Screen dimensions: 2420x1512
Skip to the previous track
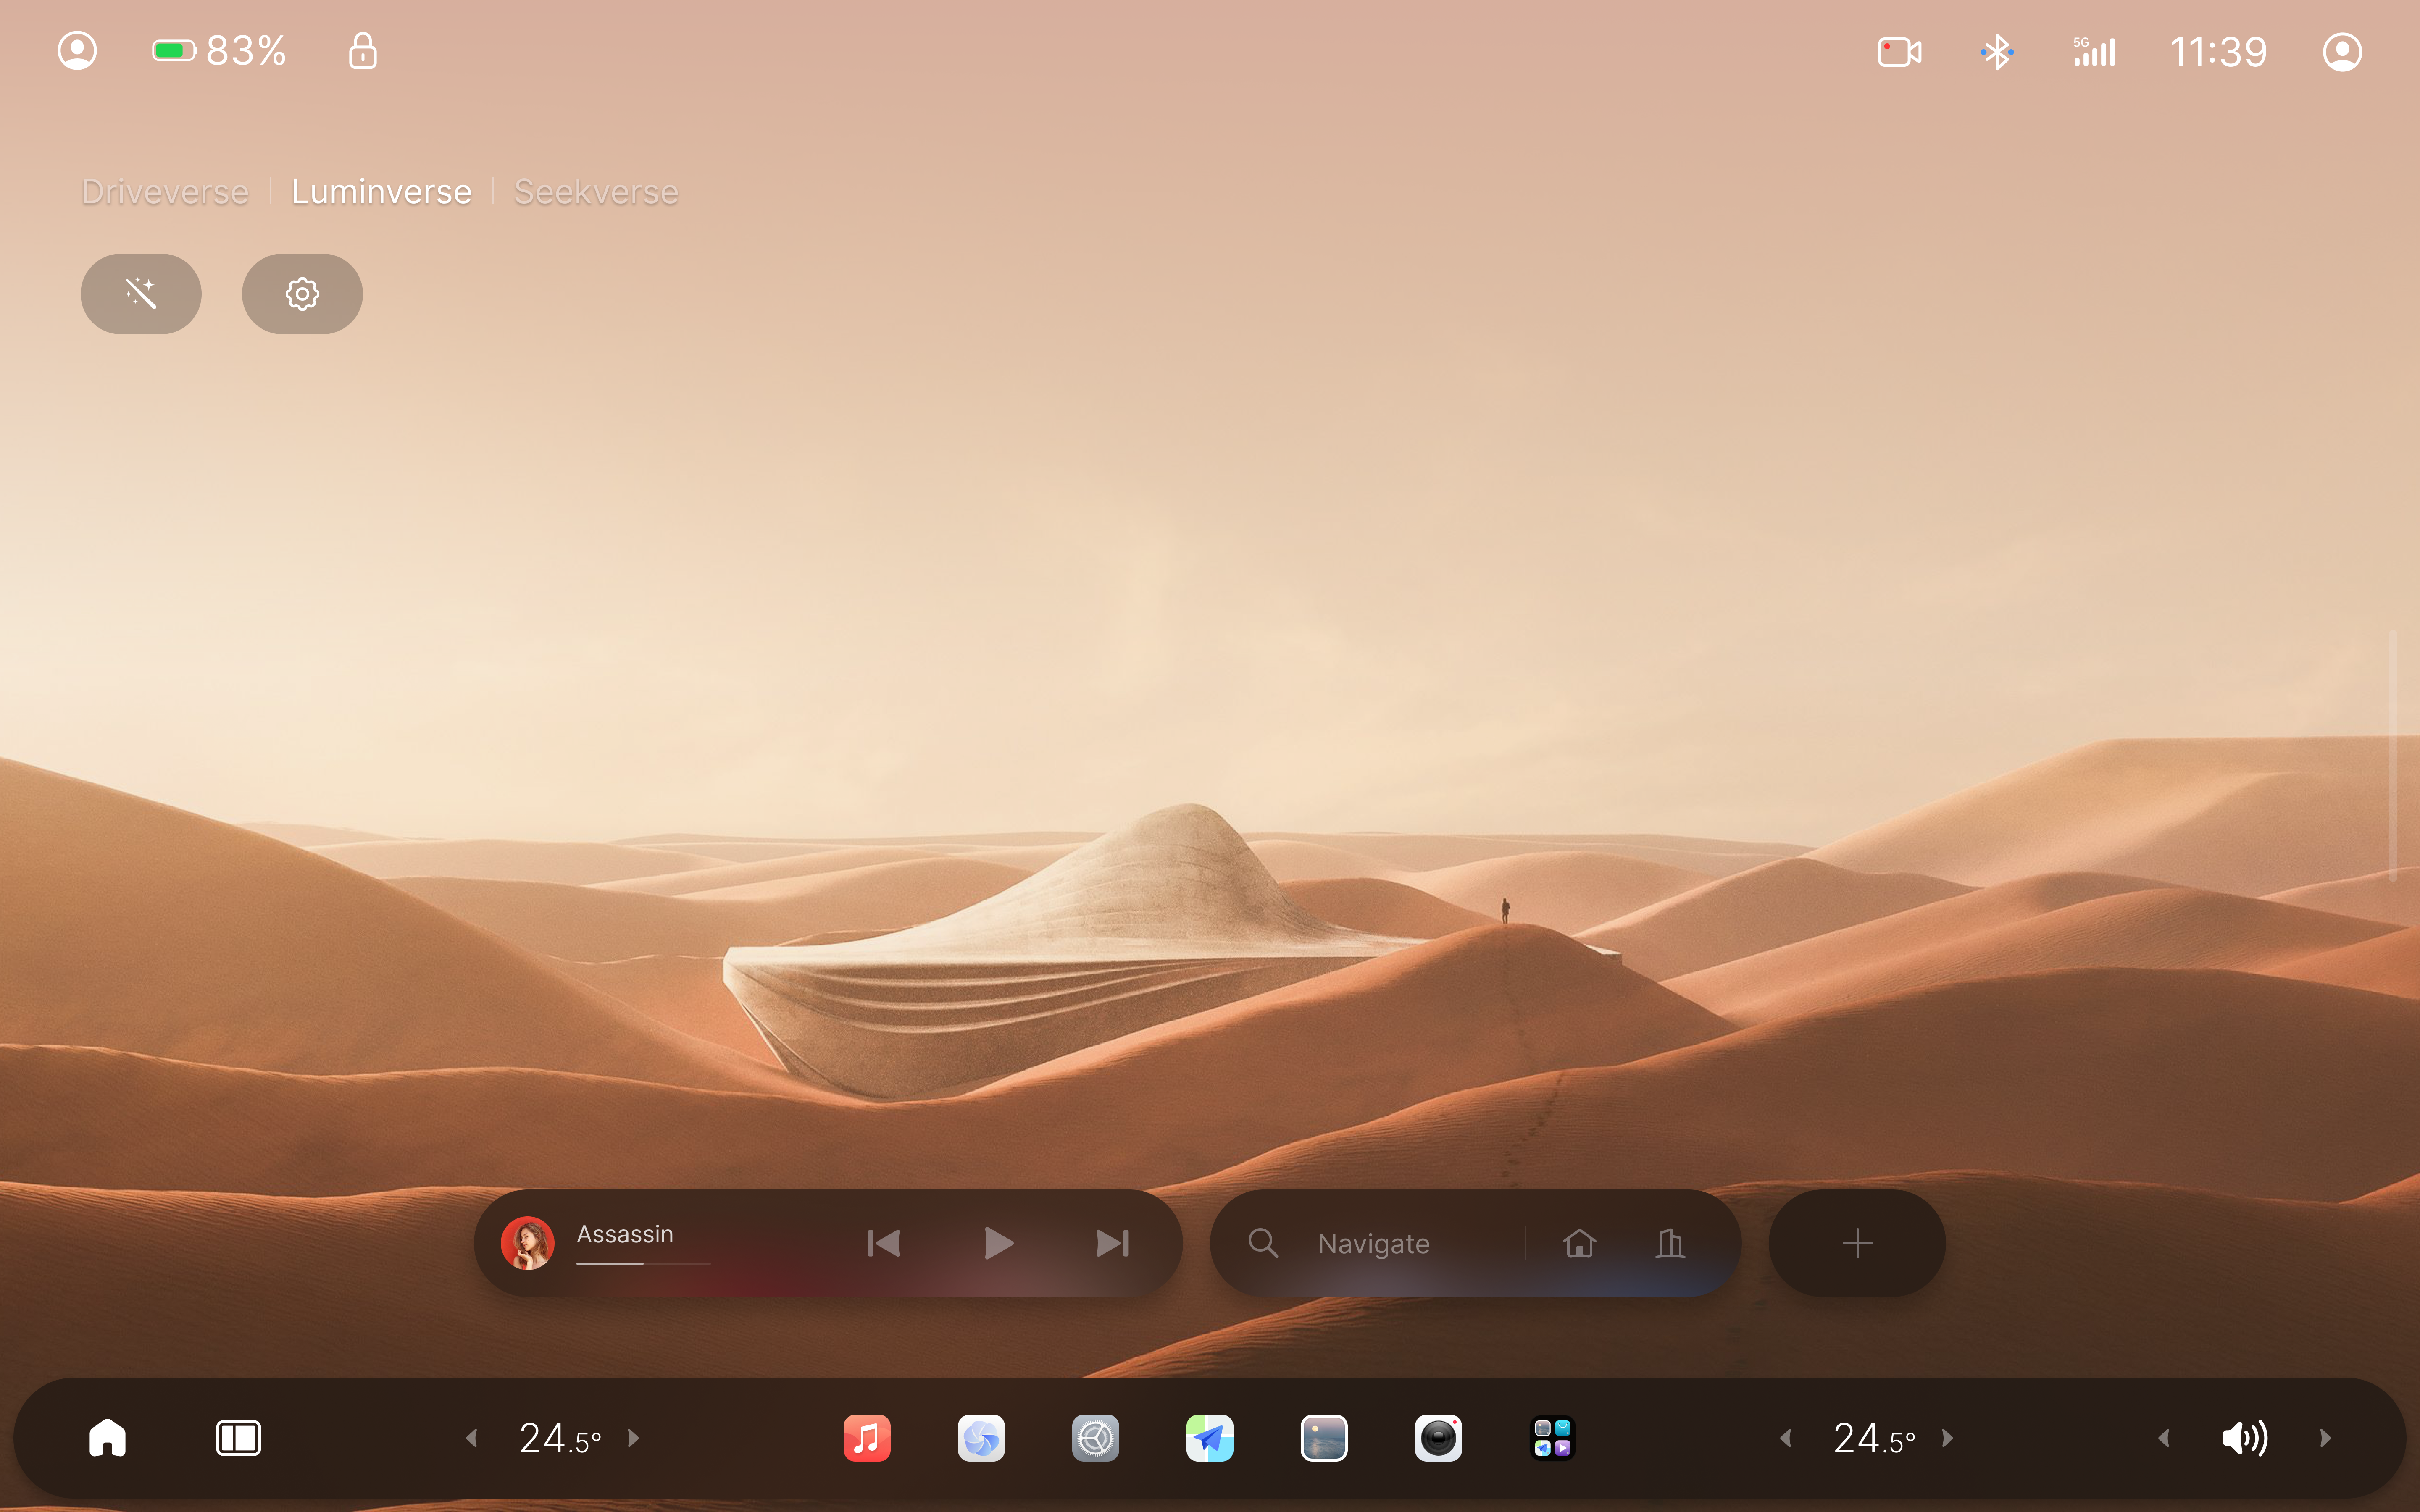[x=883, y=1243]
